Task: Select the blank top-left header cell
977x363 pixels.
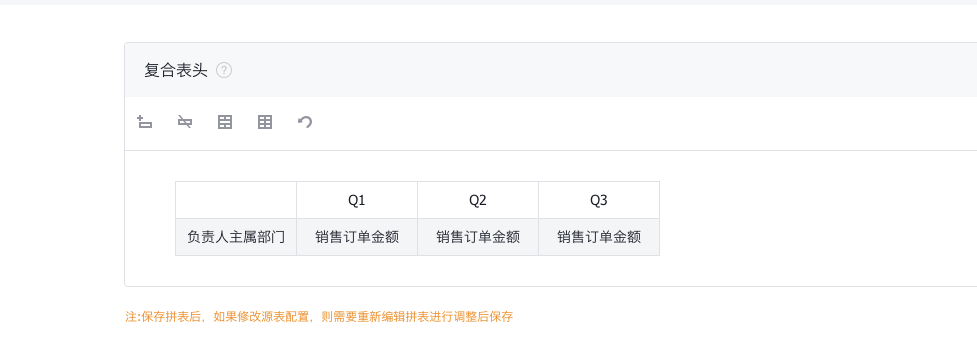Action: [x=236, y=200]
